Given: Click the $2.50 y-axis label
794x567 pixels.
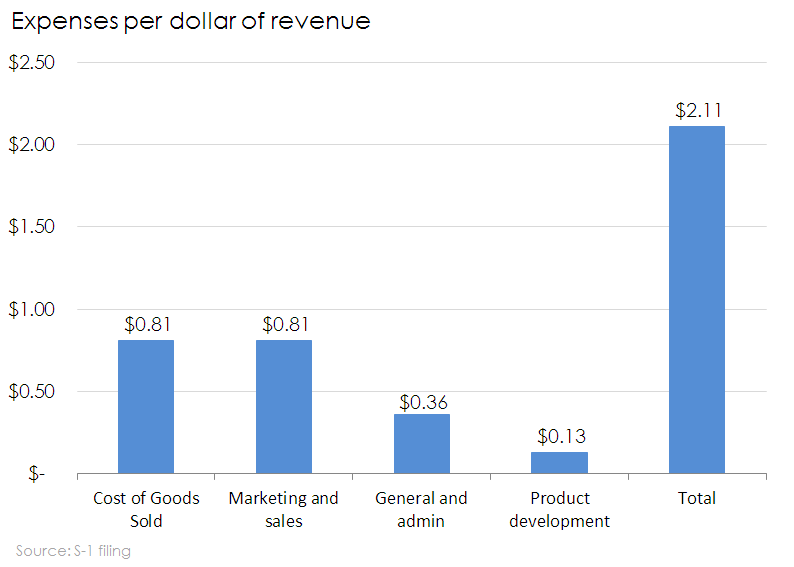Looking at the screenshot, I should [31, 62].
